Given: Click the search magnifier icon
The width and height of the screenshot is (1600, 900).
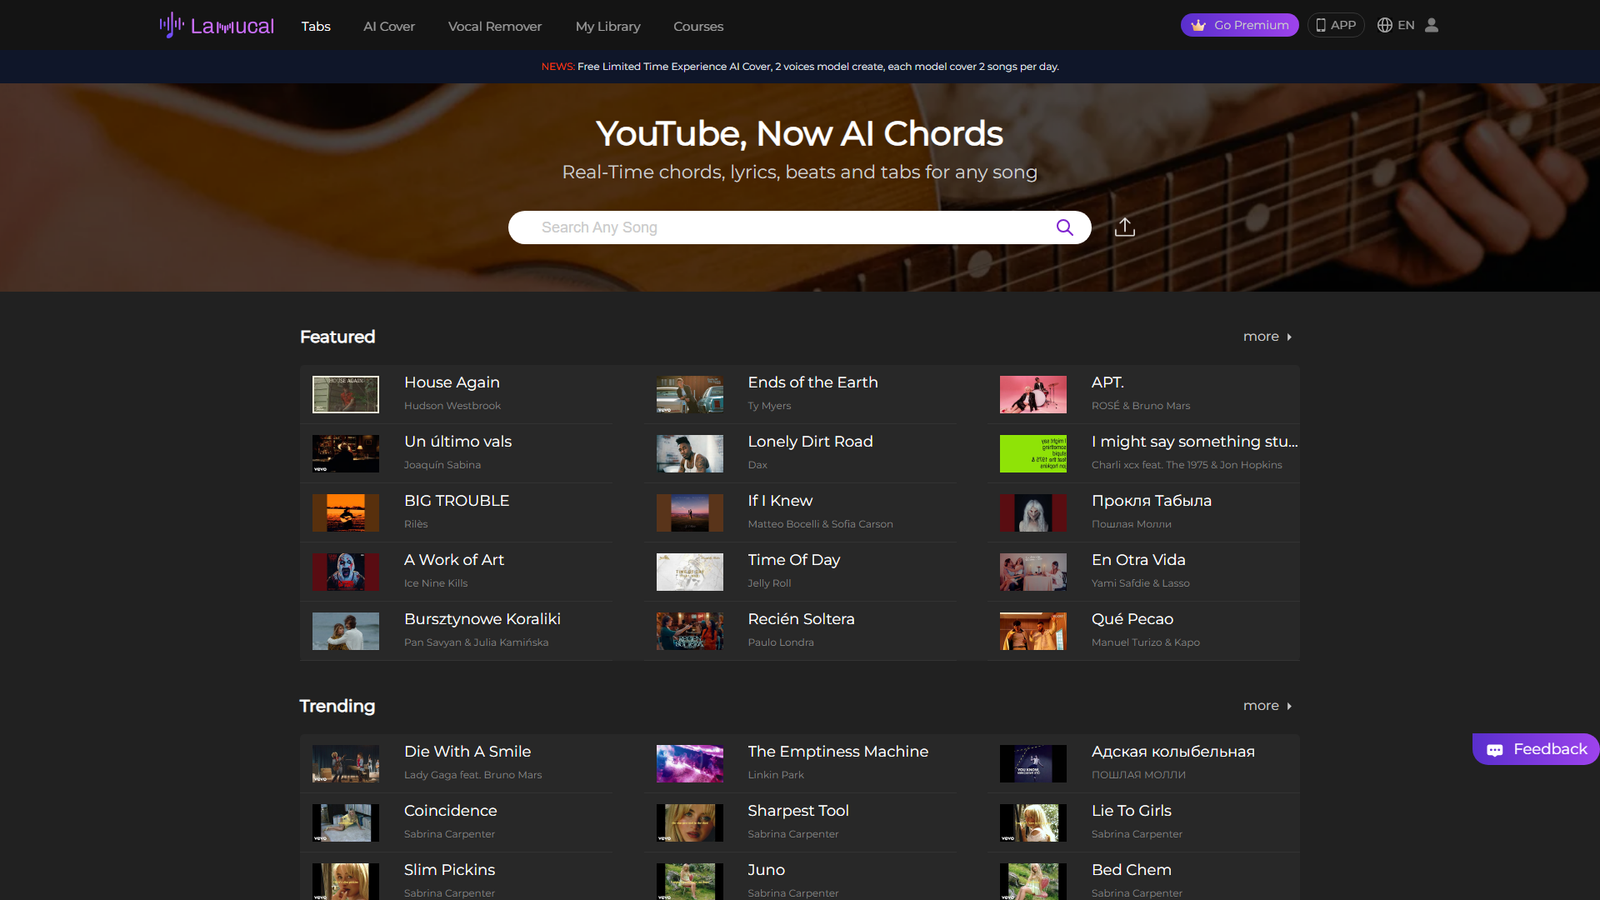Looking at the screenshot, I should tap(1065, 227).
